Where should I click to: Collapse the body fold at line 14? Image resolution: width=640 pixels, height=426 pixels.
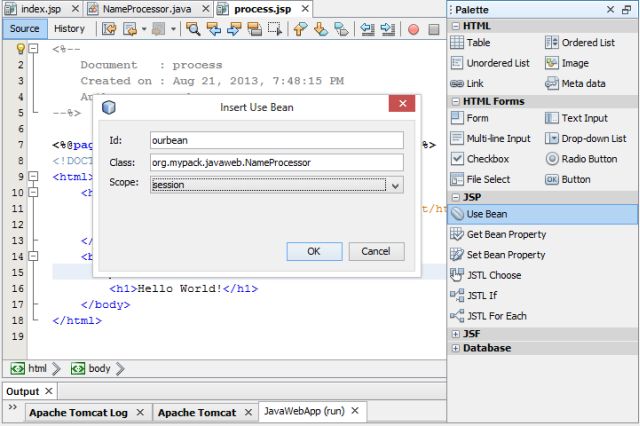[x=33, y=256]
